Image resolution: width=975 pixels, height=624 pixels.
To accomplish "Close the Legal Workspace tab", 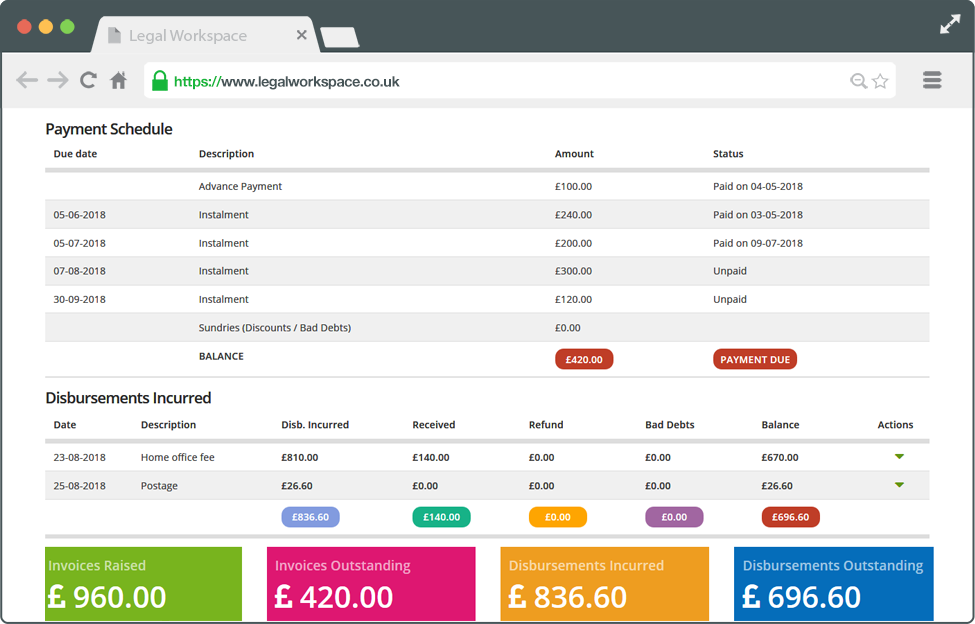I will [x=302, y=35].
